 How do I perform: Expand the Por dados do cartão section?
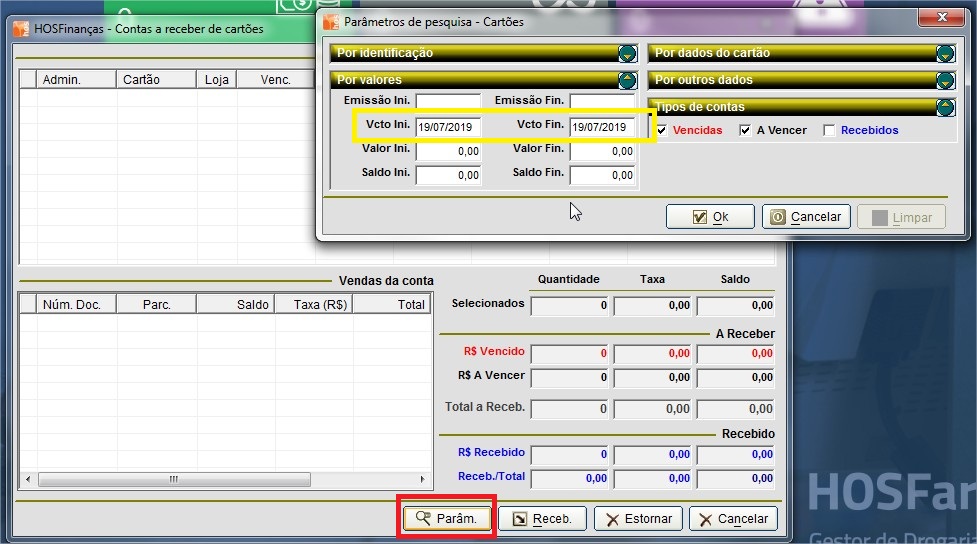coord(945,54)
